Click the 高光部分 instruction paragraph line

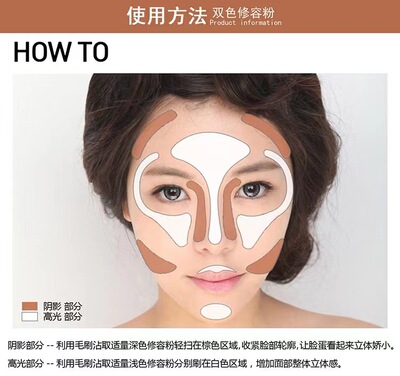(x=174, y=363)
